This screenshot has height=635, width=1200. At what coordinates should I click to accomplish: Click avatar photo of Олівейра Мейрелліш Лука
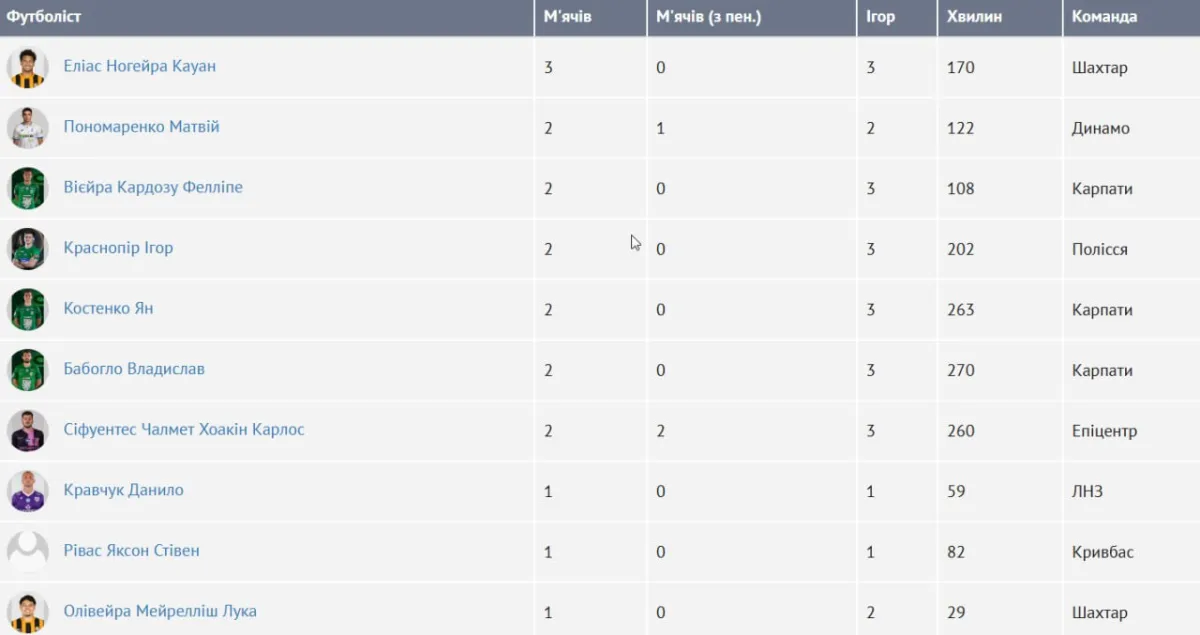pos(27,612)
